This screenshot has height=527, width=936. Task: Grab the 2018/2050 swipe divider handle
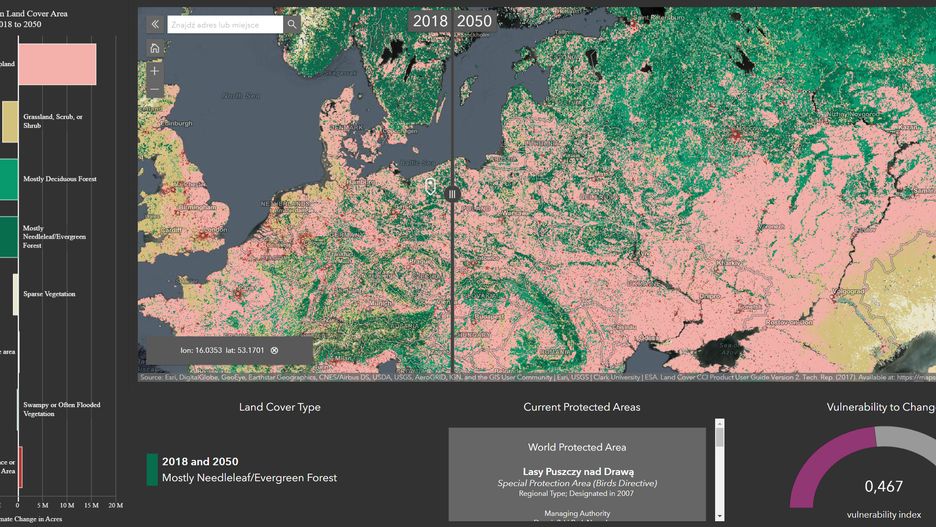[x=452, y=194]
